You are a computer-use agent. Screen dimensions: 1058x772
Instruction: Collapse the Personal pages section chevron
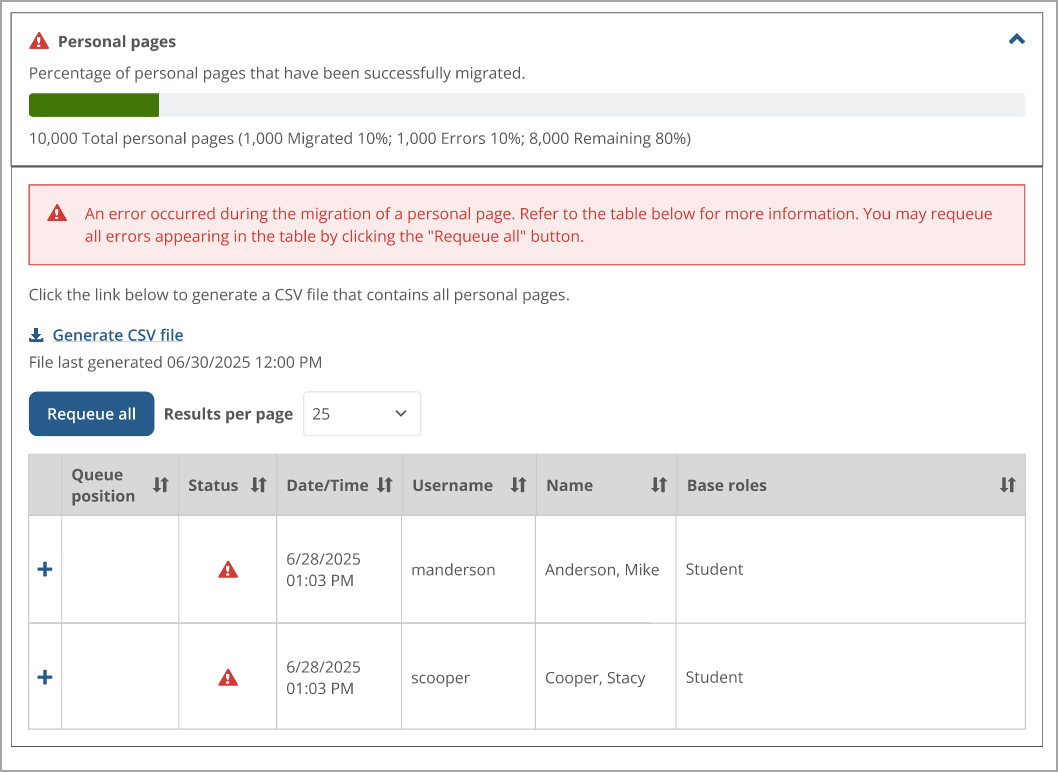pyautogui.click(x=1016, y=40)
